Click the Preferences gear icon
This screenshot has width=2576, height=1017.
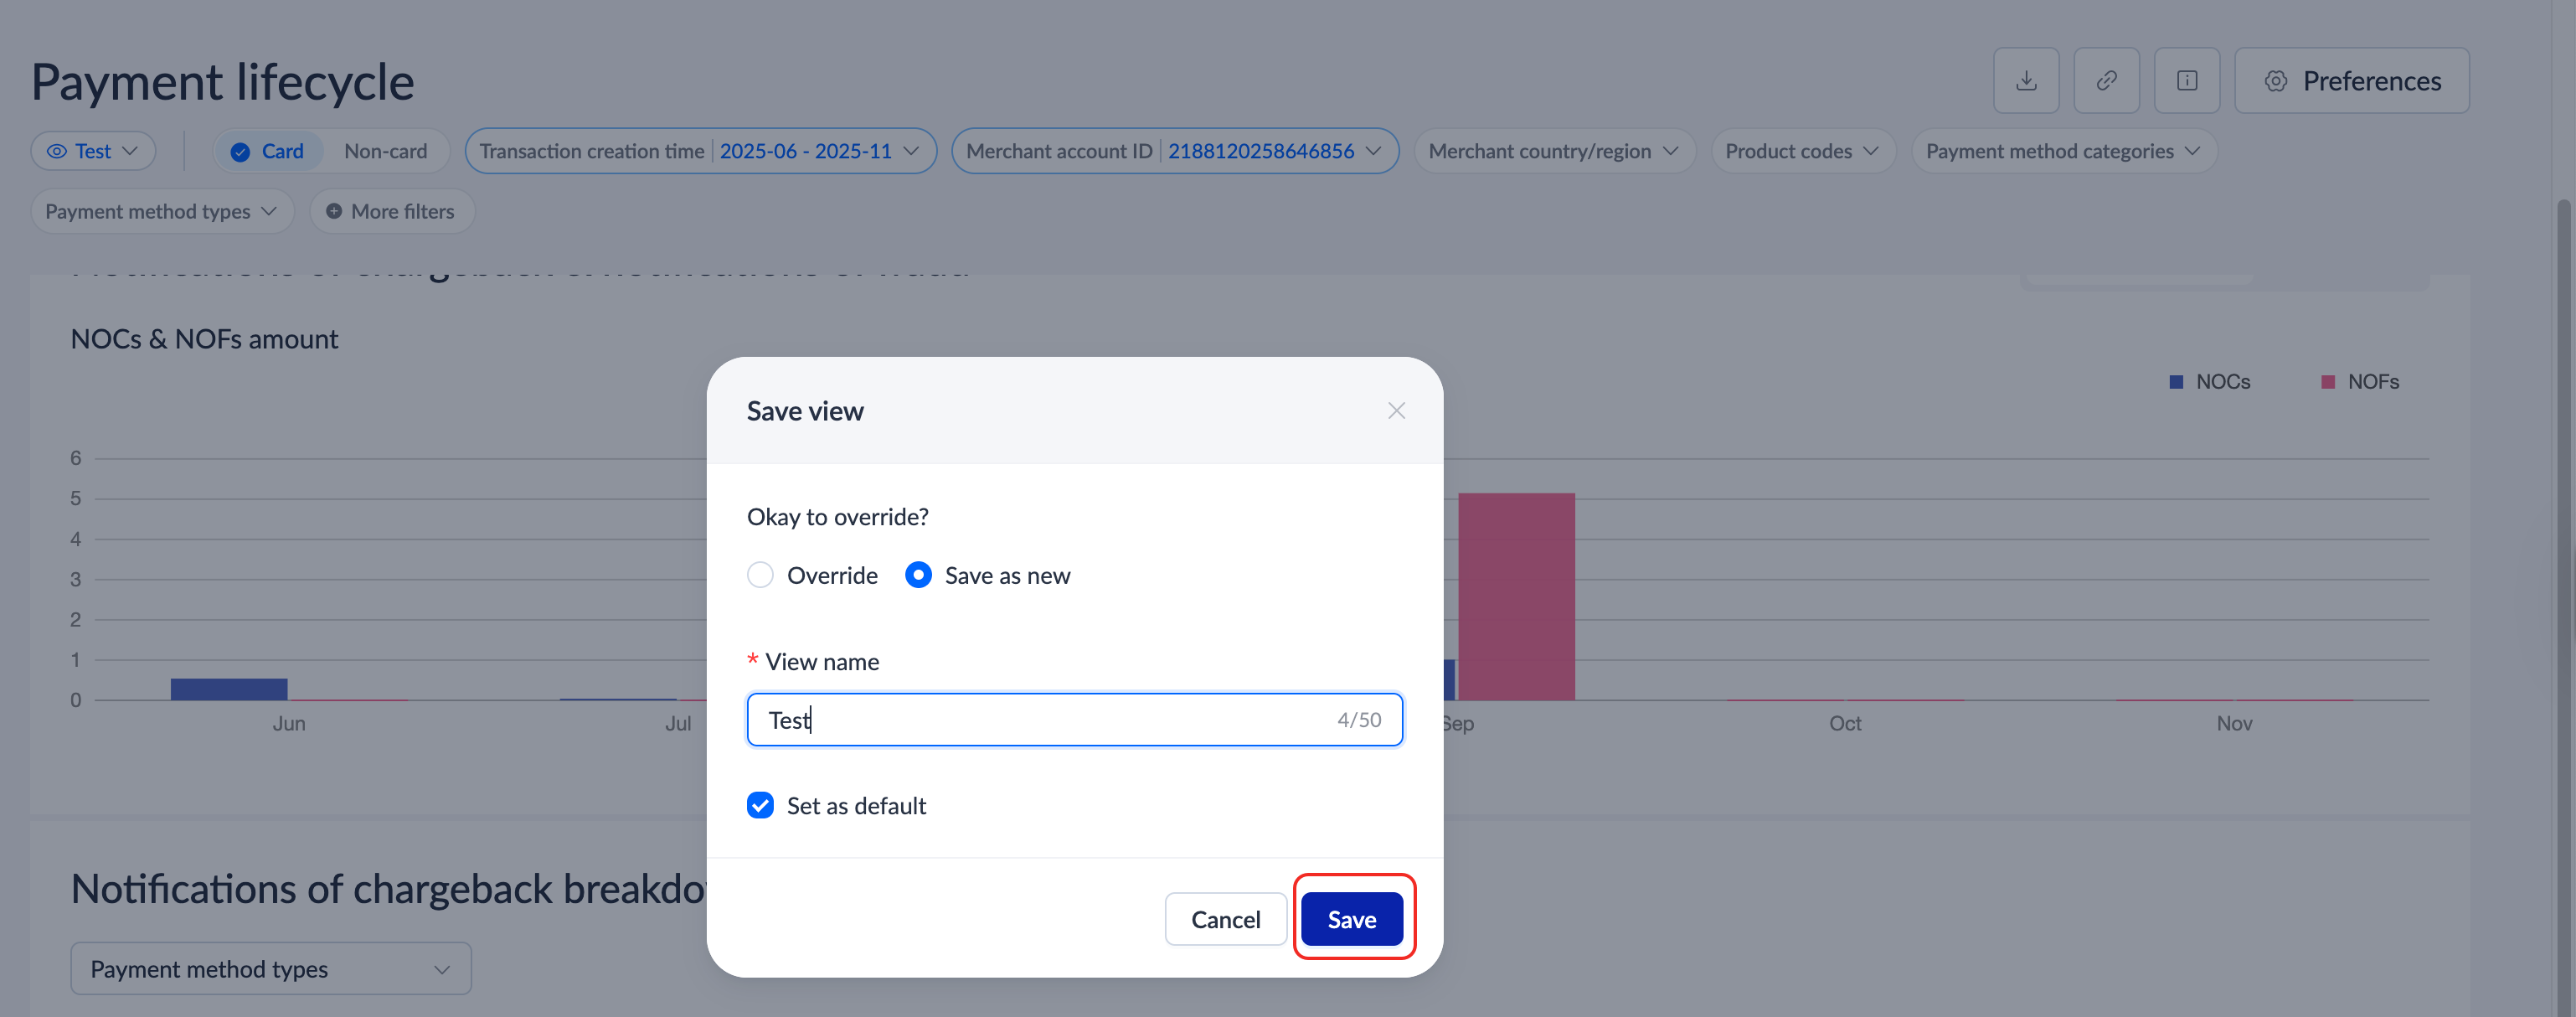[2276, 81]
